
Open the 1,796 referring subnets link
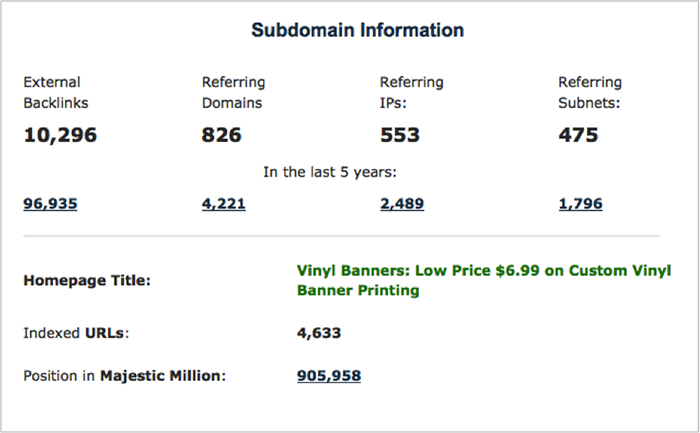click(580, 204)
